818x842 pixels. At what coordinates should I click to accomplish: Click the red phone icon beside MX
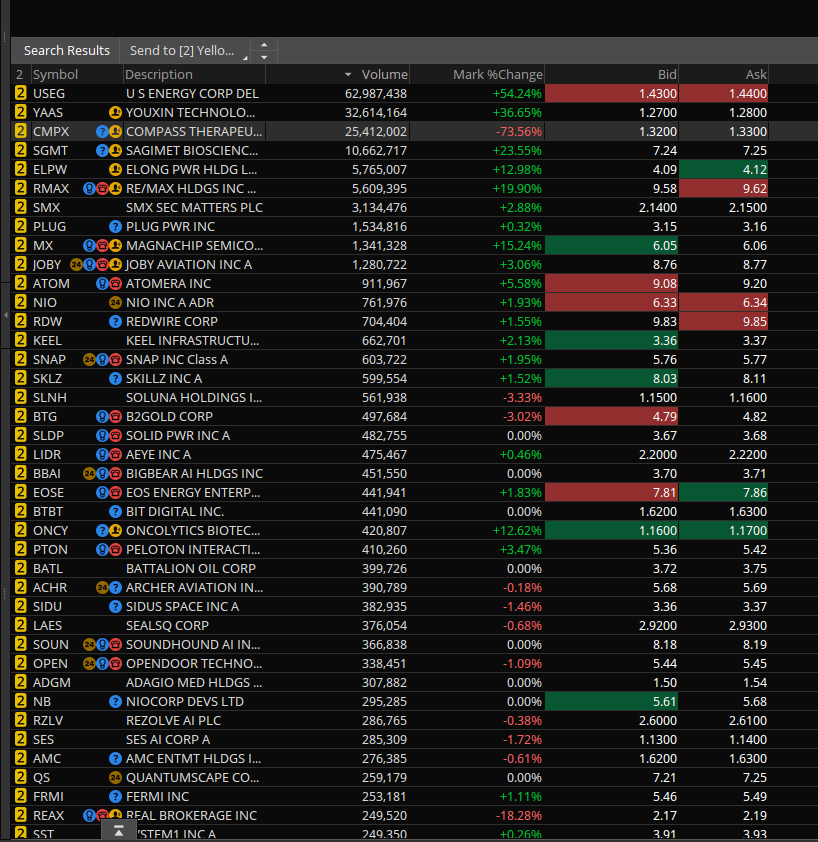(102, 245)
